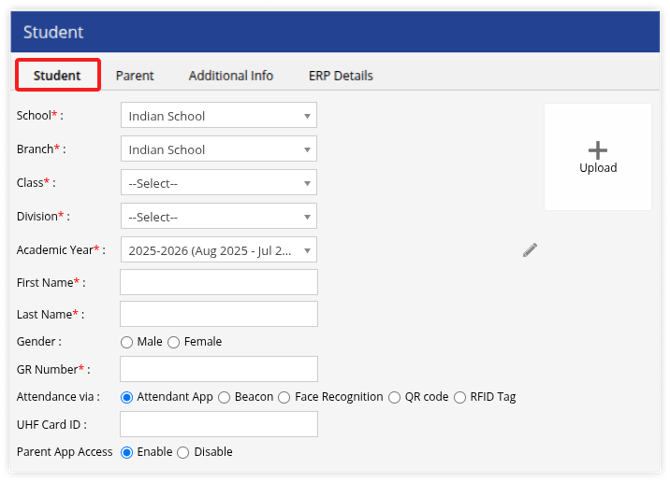Click the First Name input field
Image resolution: width=670 pixels, height=482 pixels.
coord(218,283)
